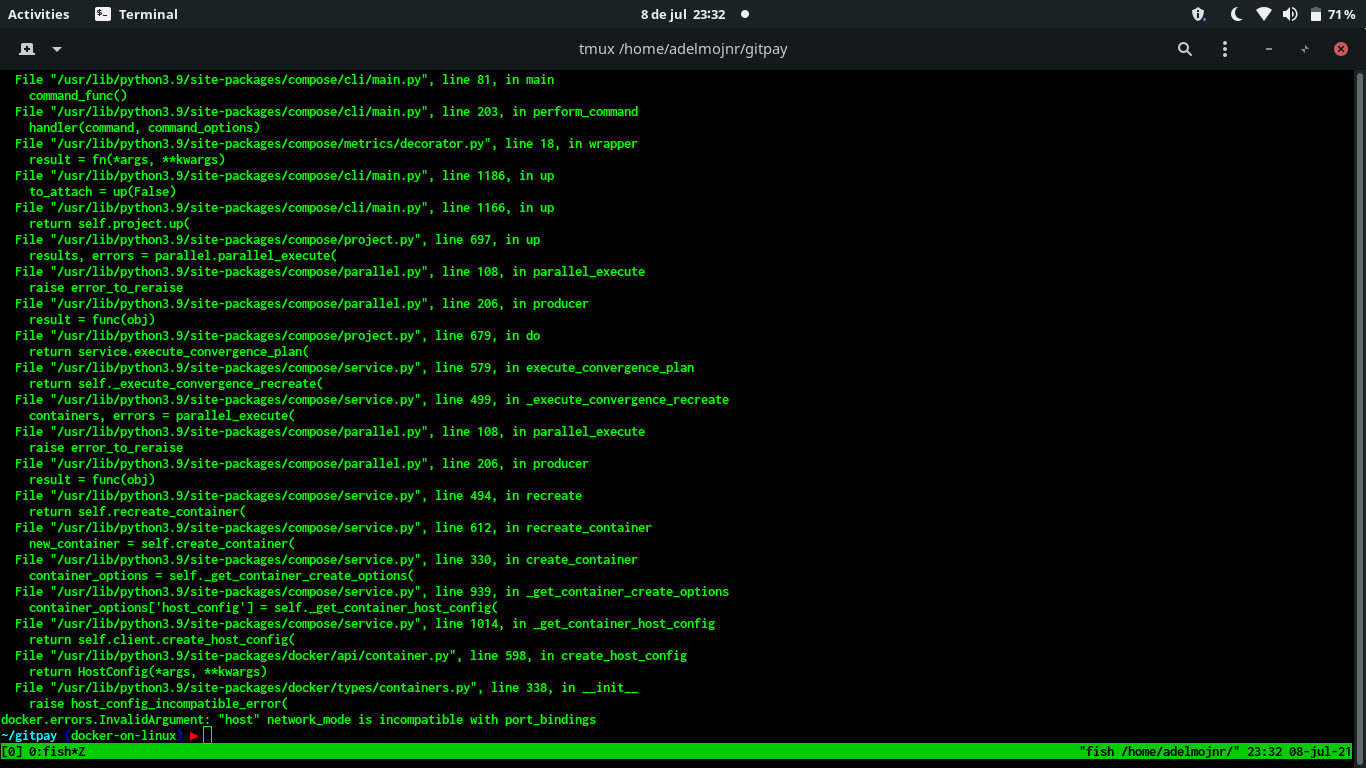
Task: Select tmux window 0:fish*Z in status bar
Action: click(x=57, y=751)
